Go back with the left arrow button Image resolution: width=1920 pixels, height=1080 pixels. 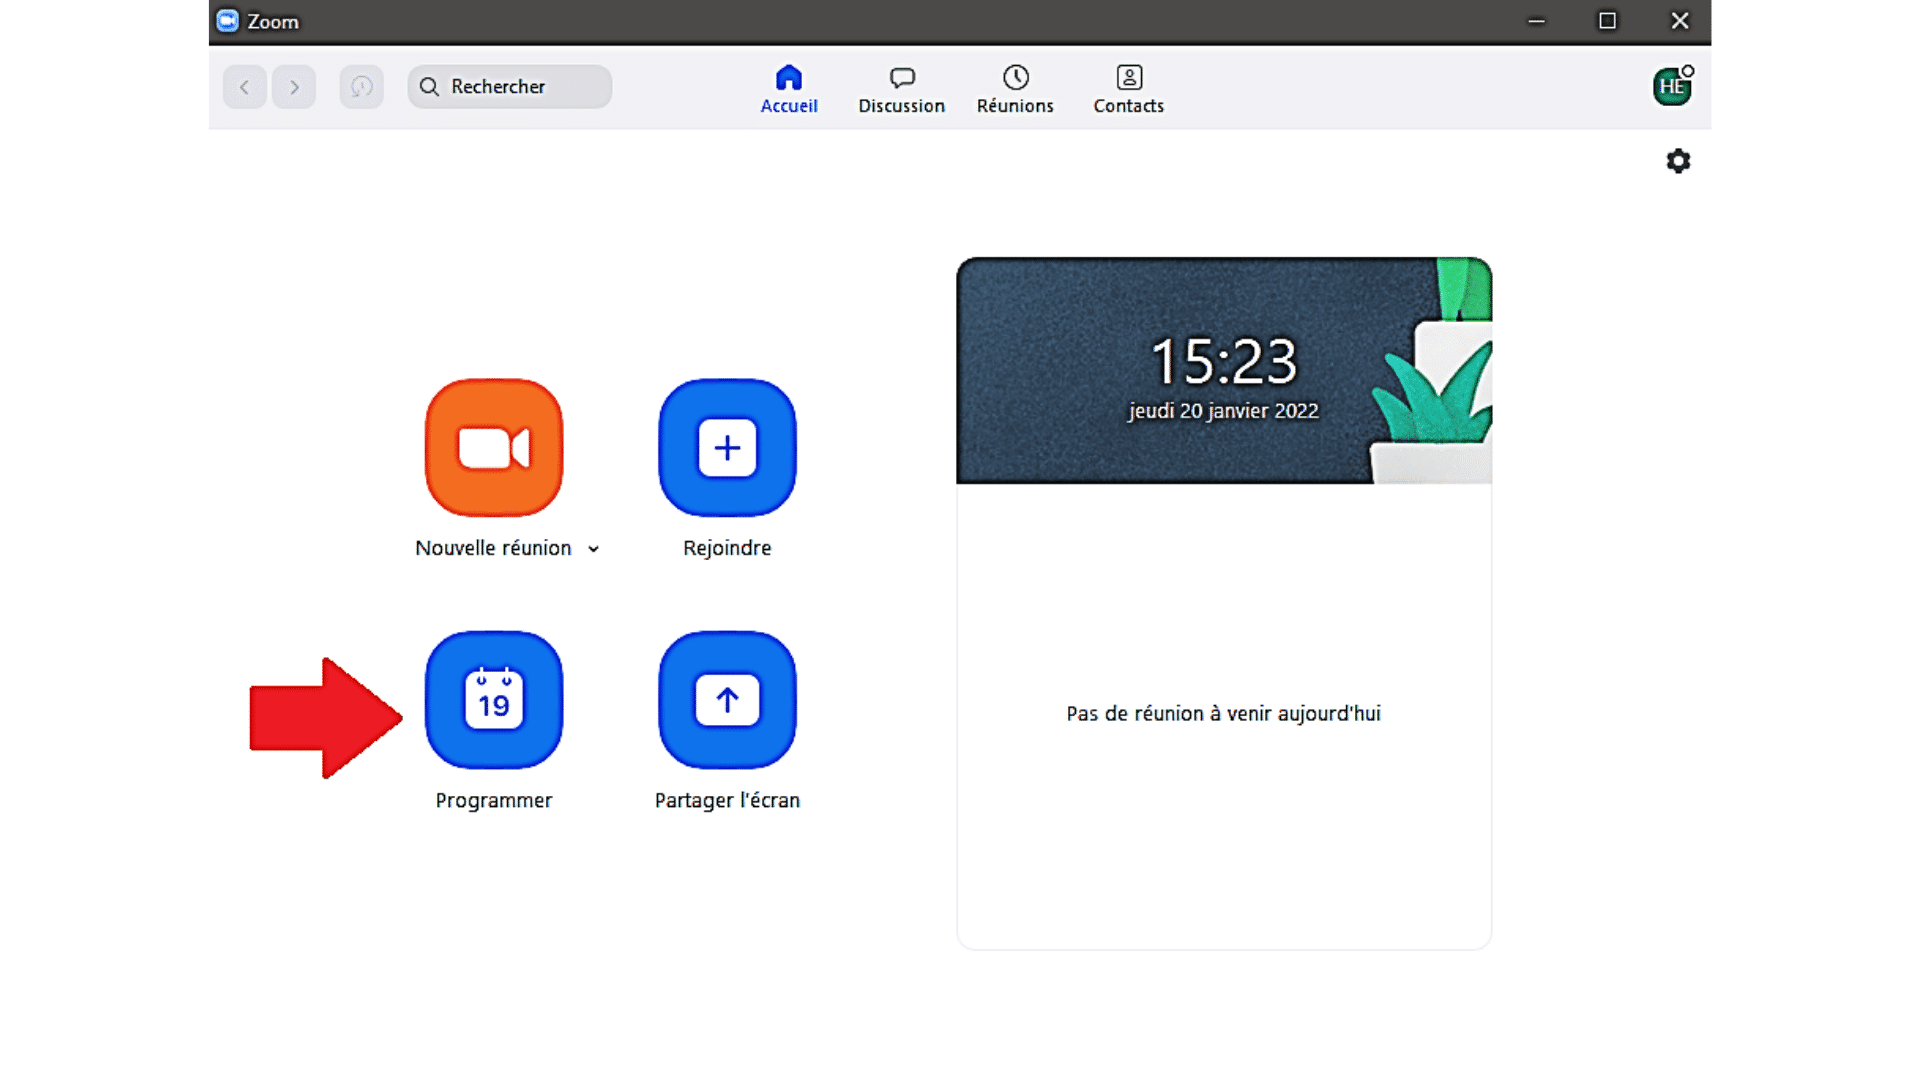click(244, 87)
